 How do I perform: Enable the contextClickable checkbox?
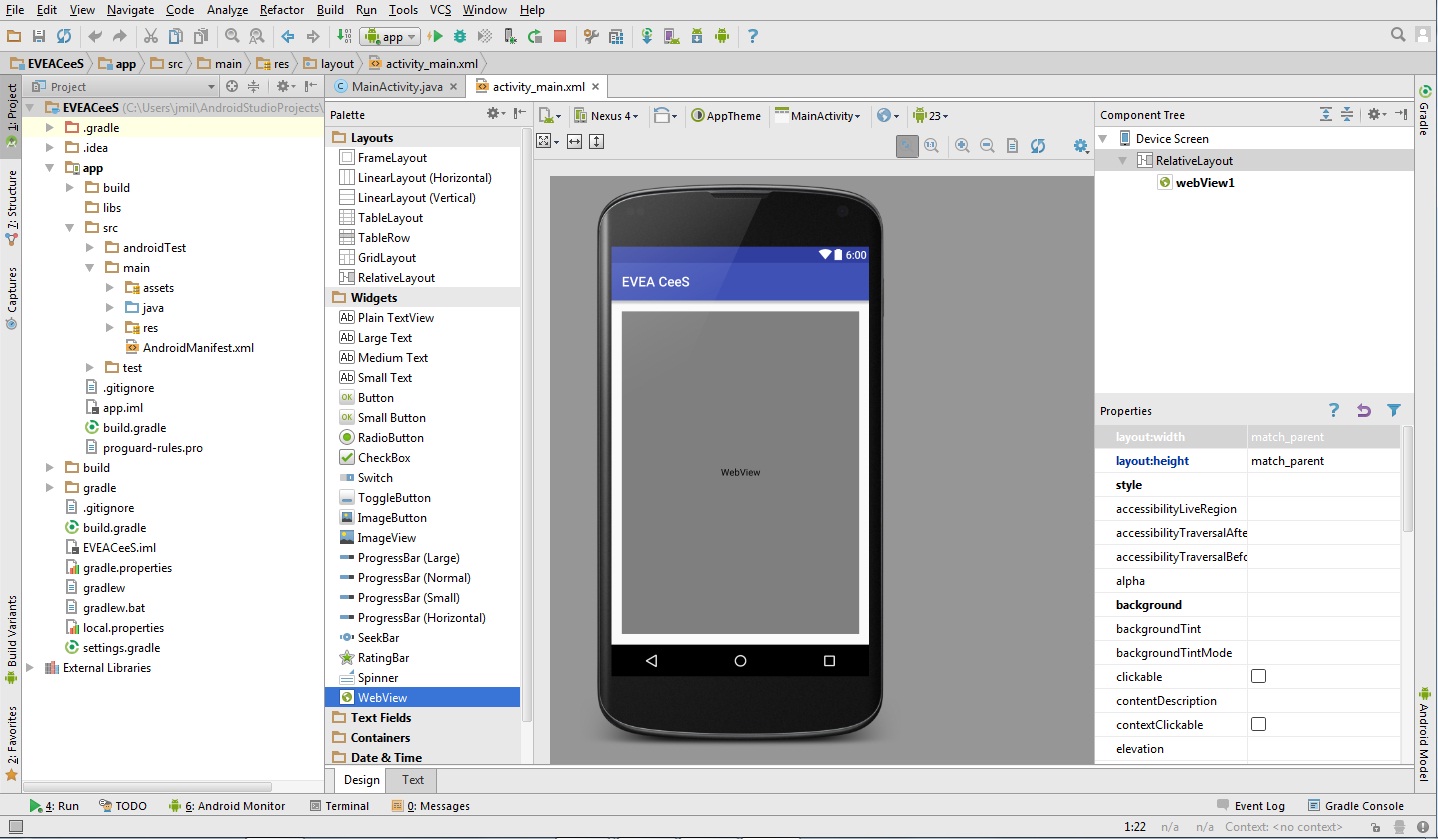tap(1258, 725)
